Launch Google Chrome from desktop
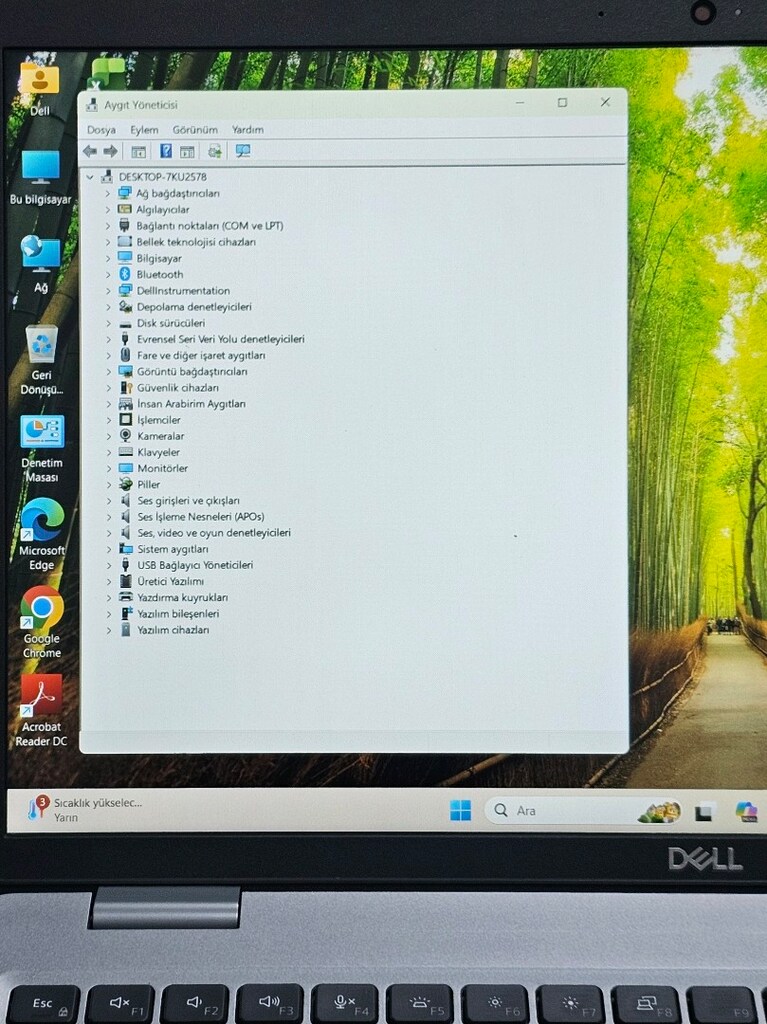The width and height of the screenshot is (767, 1024). click(x=42, y=622)
